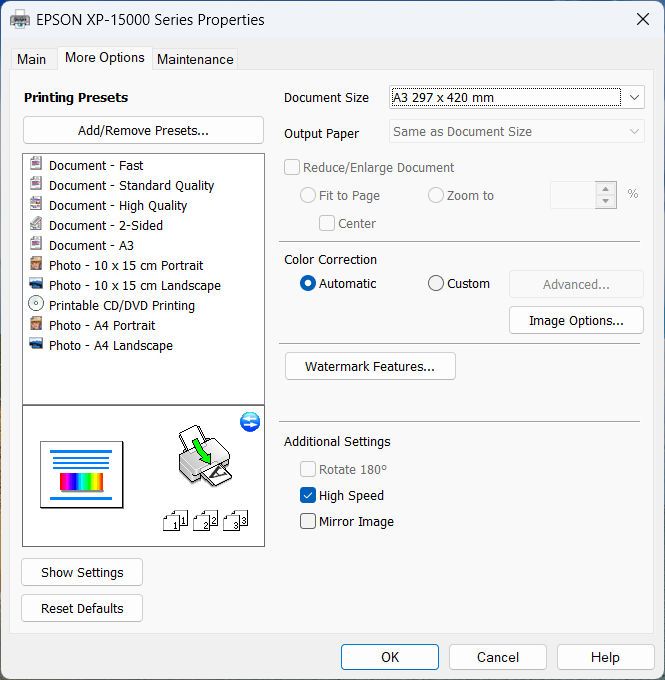Decrease zoom percentage with down arrow
Screen dimensions: 665x680
pyautogui.click(x=606, y=201)
